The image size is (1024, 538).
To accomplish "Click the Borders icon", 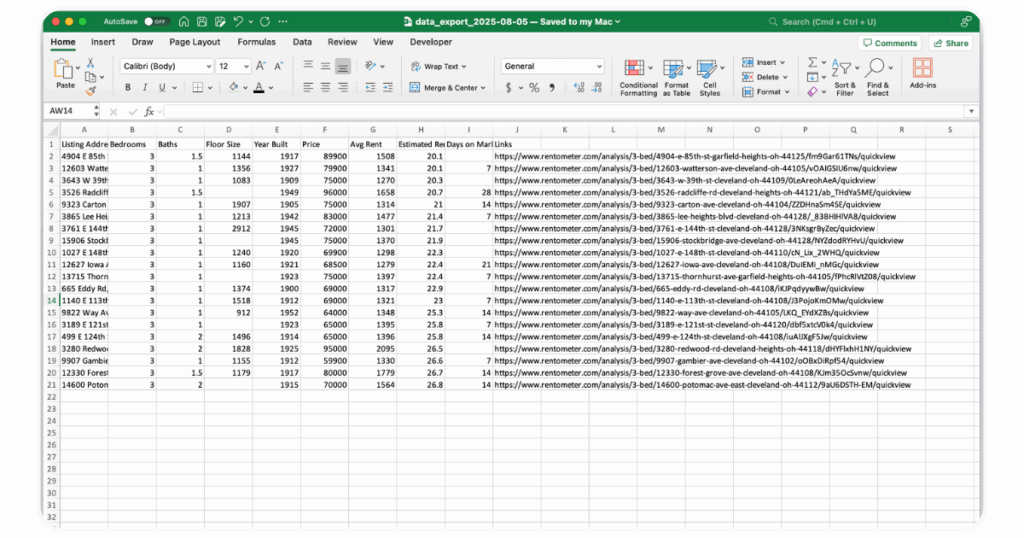I will tap(198, 87).
